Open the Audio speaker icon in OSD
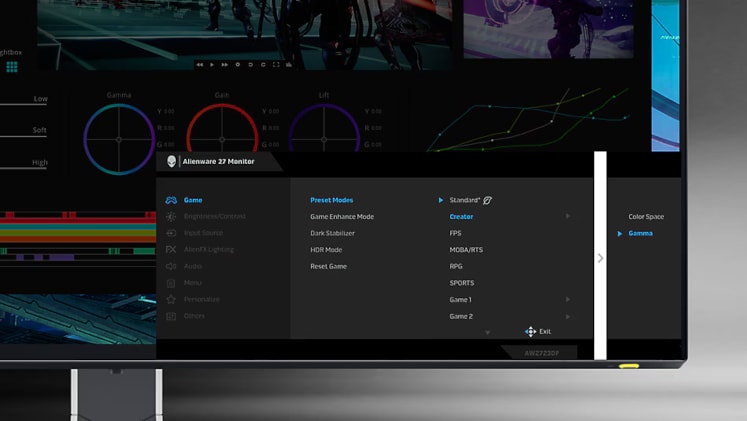 click(171, 266)
